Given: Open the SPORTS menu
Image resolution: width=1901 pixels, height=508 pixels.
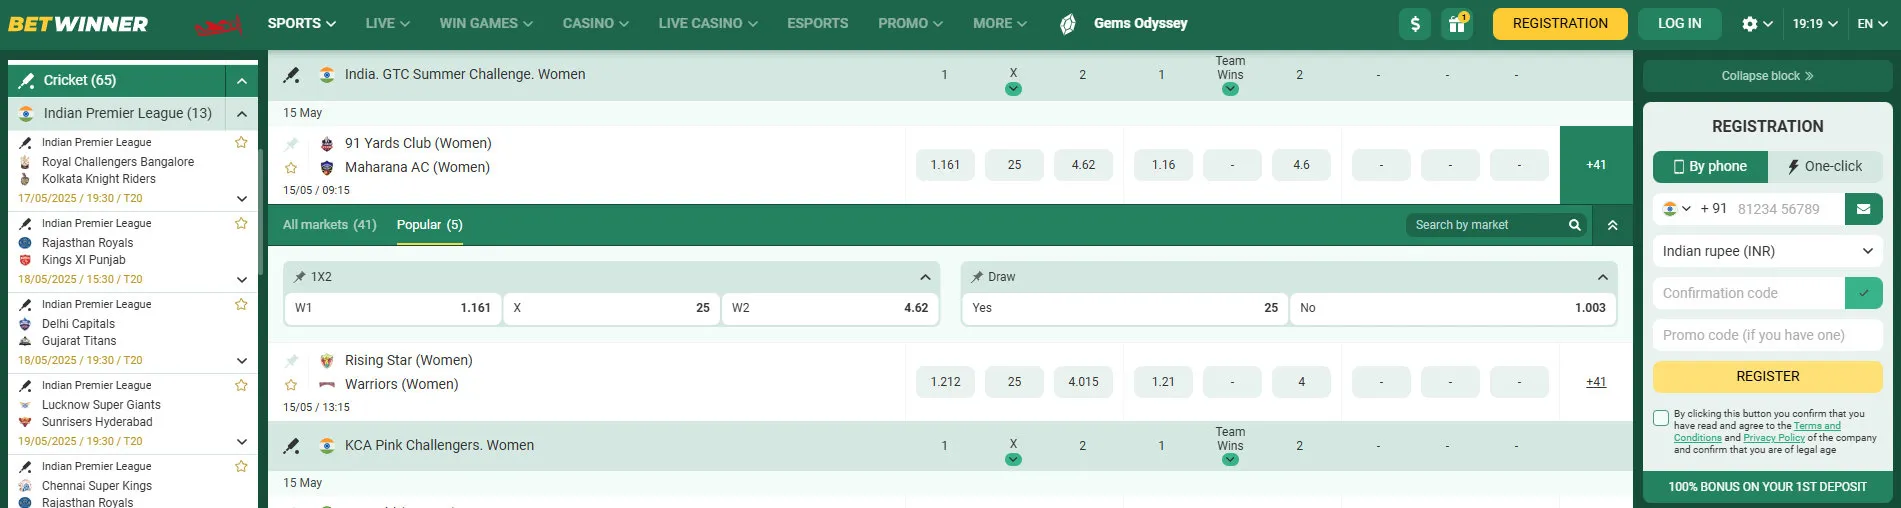Looking at the screenshot, I should click(x=301, y=23).
